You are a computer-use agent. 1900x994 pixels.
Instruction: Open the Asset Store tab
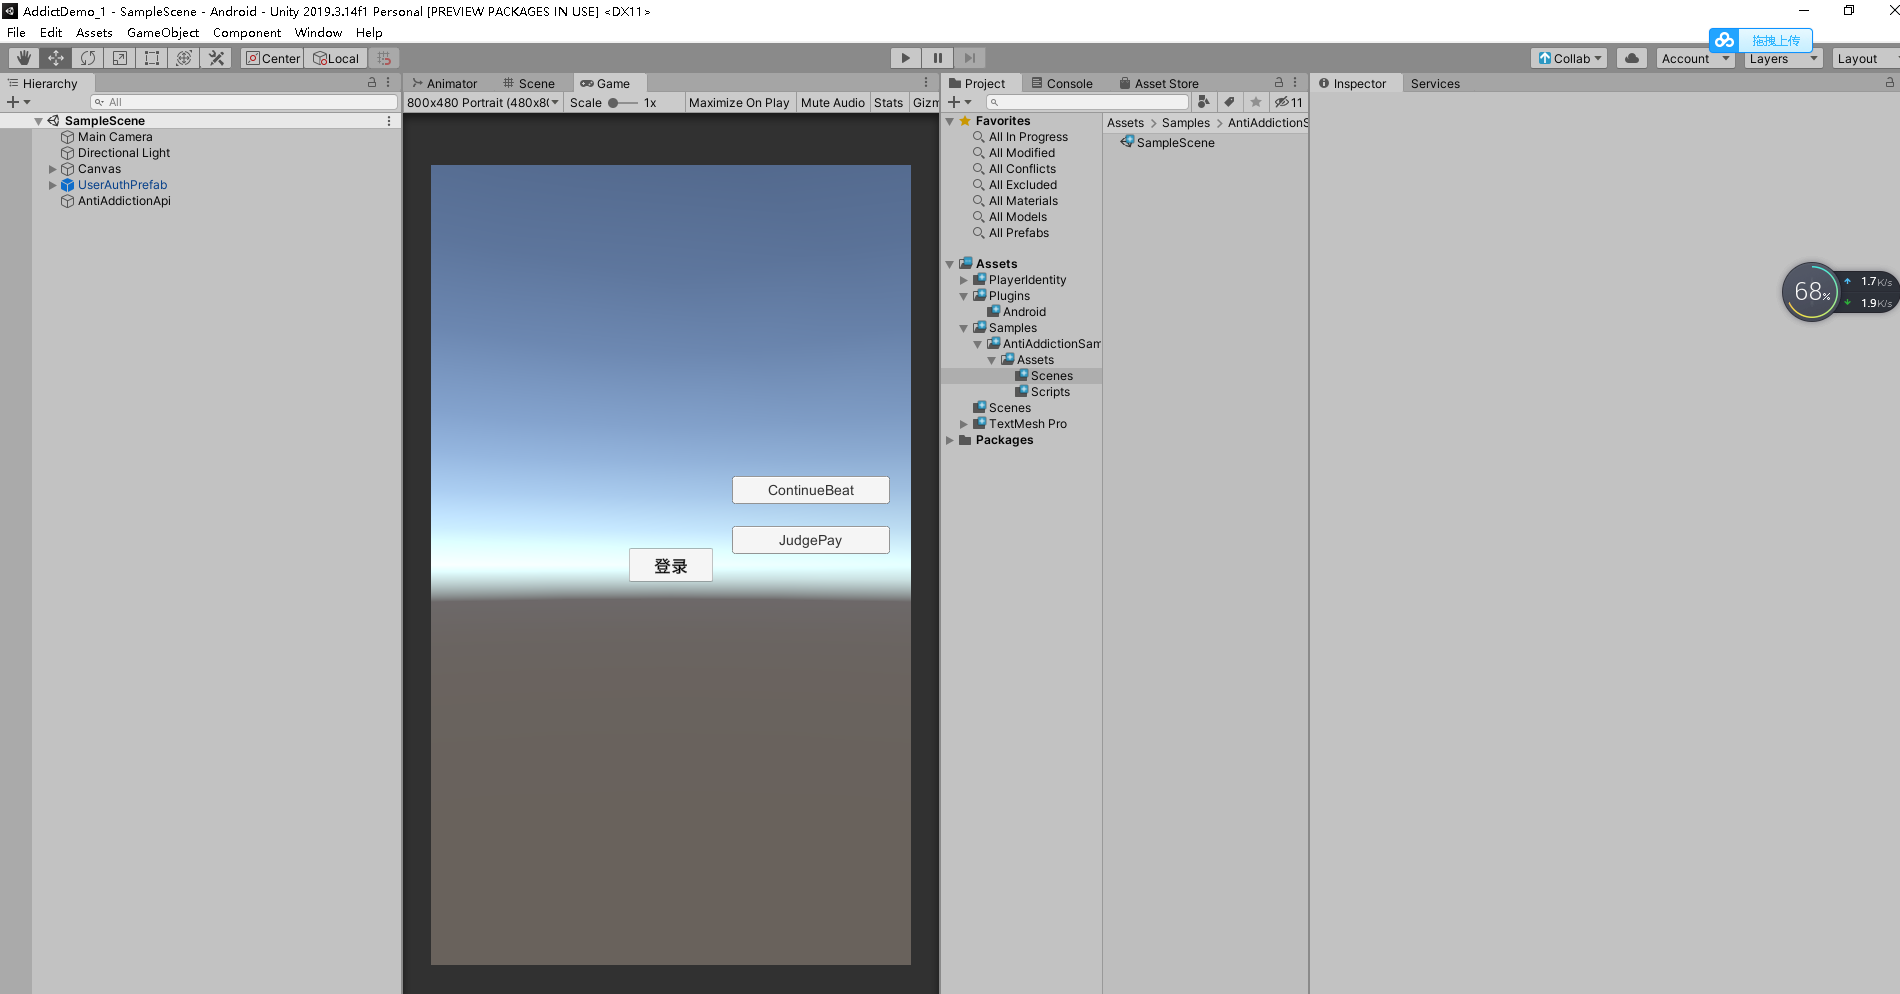1159,83
